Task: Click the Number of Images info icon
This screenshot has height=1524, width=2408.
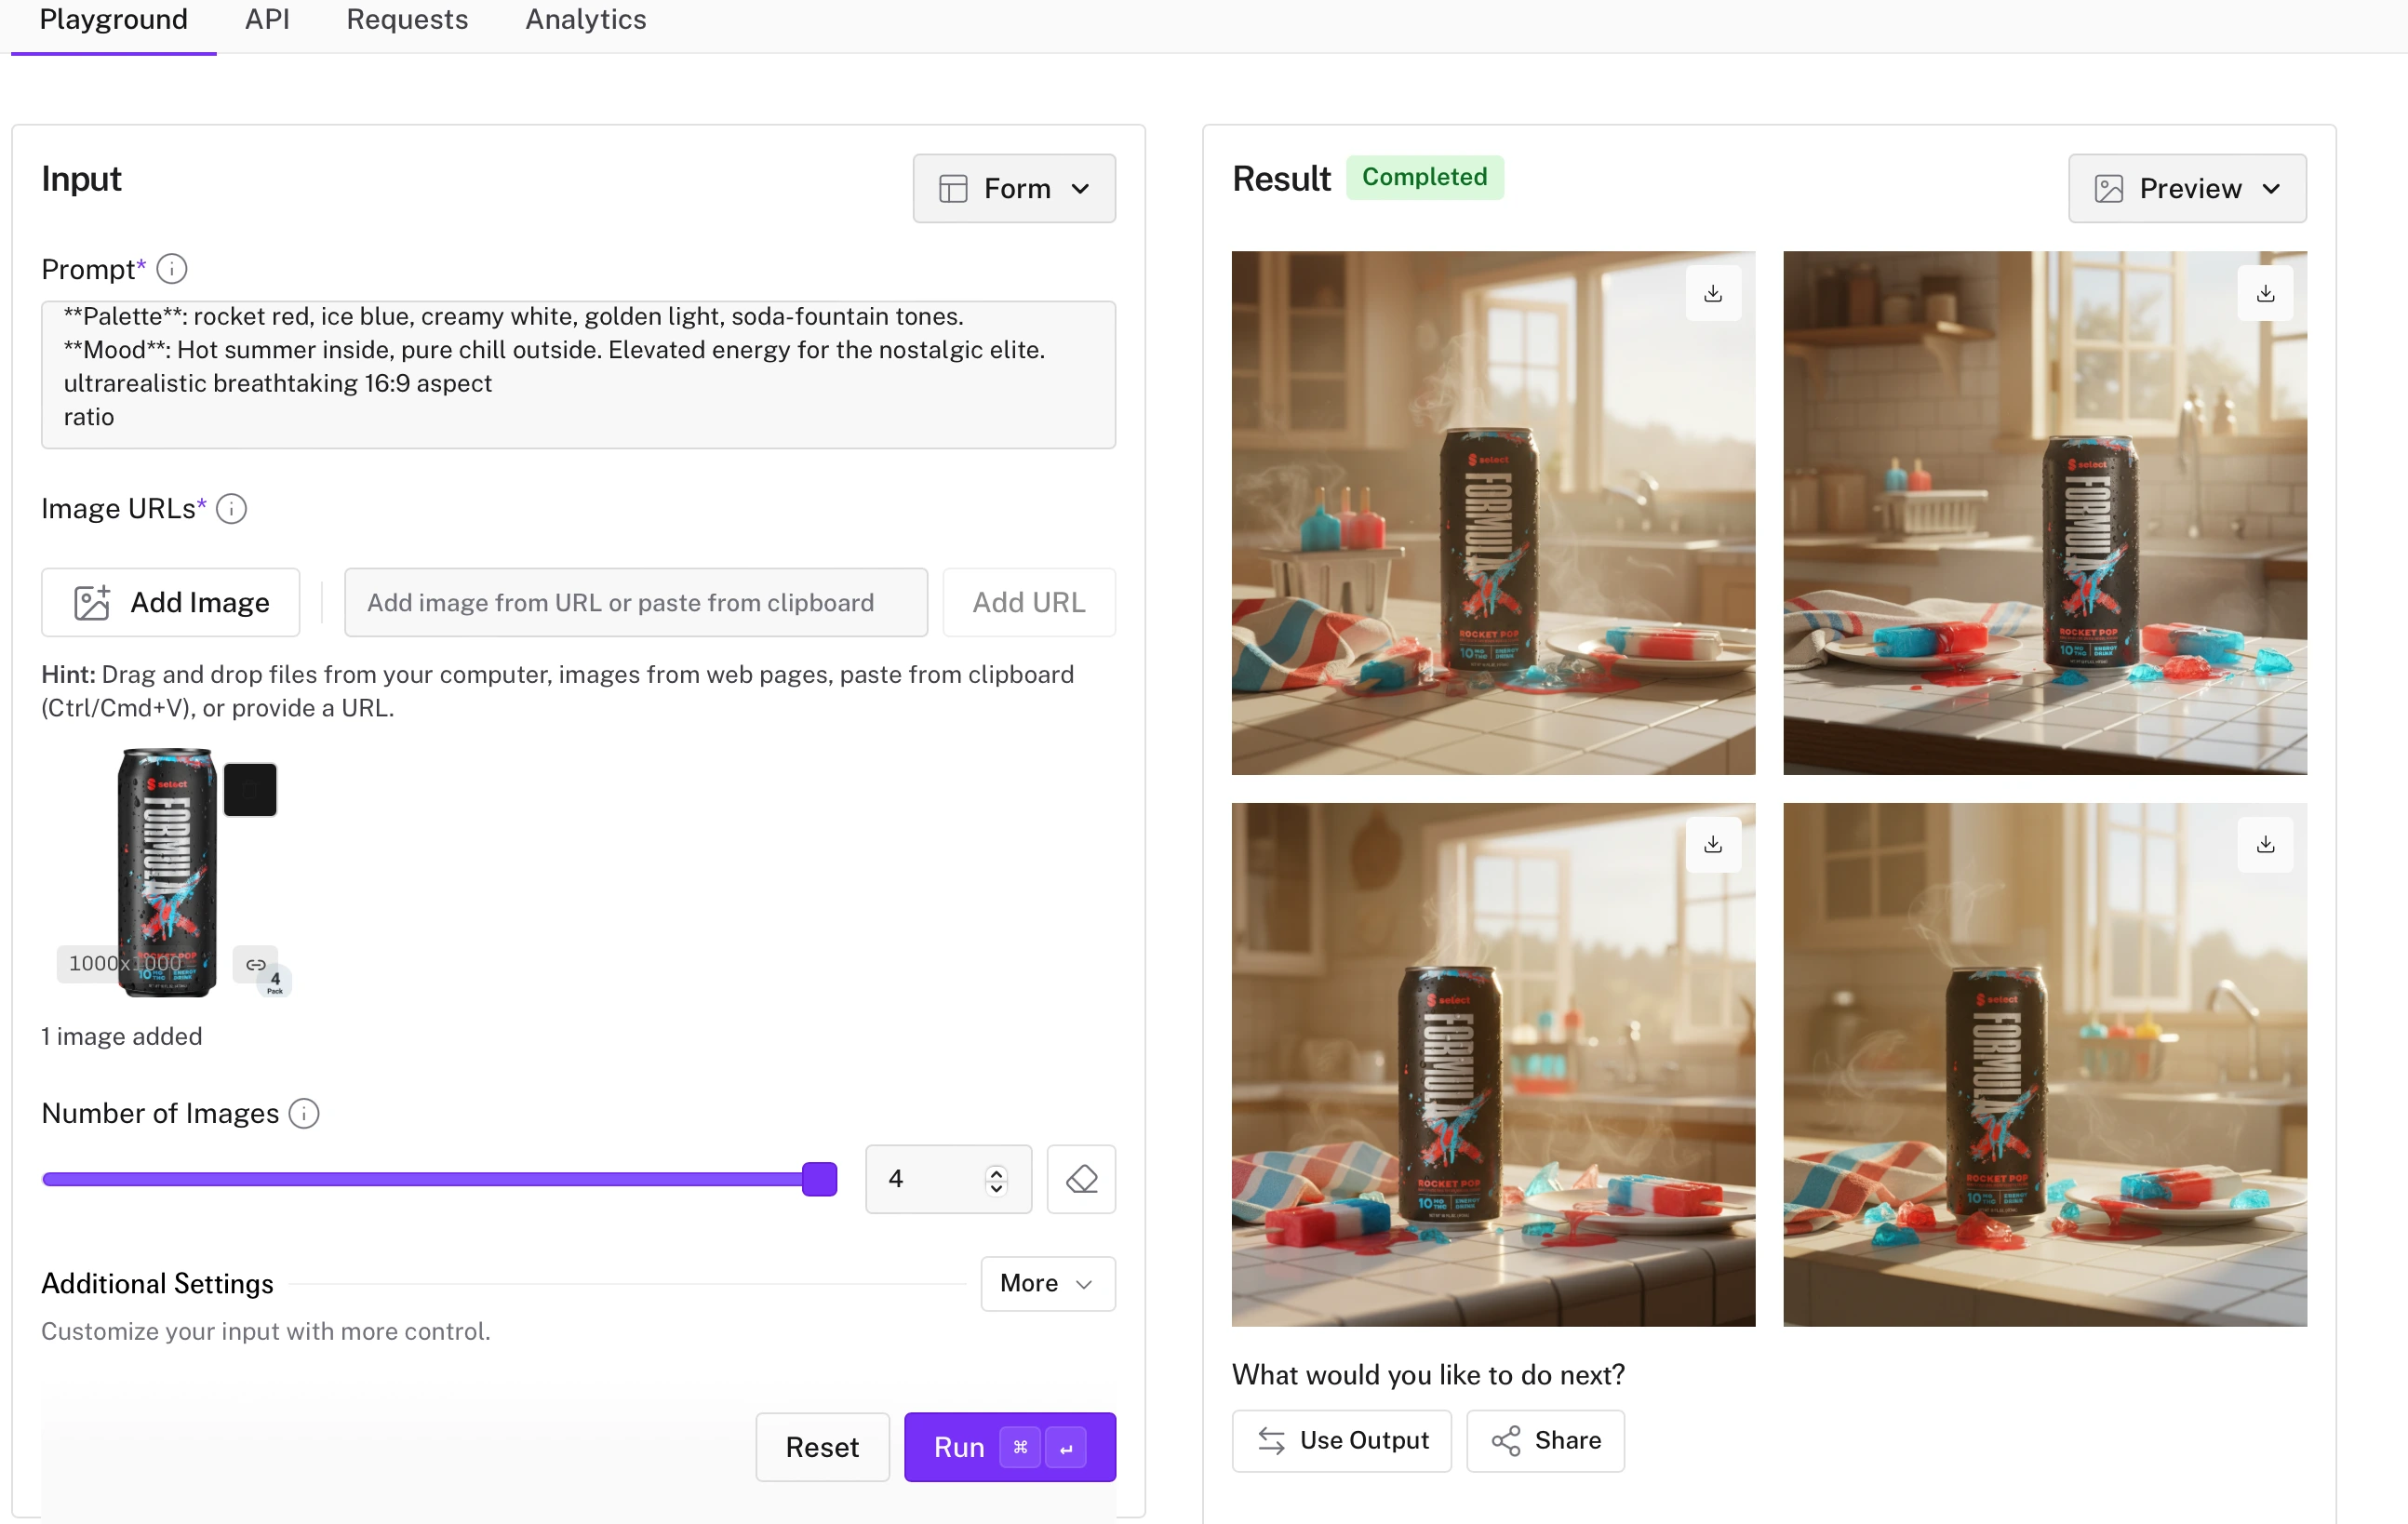Action: pyautogui.click(x=304, y=1113)
